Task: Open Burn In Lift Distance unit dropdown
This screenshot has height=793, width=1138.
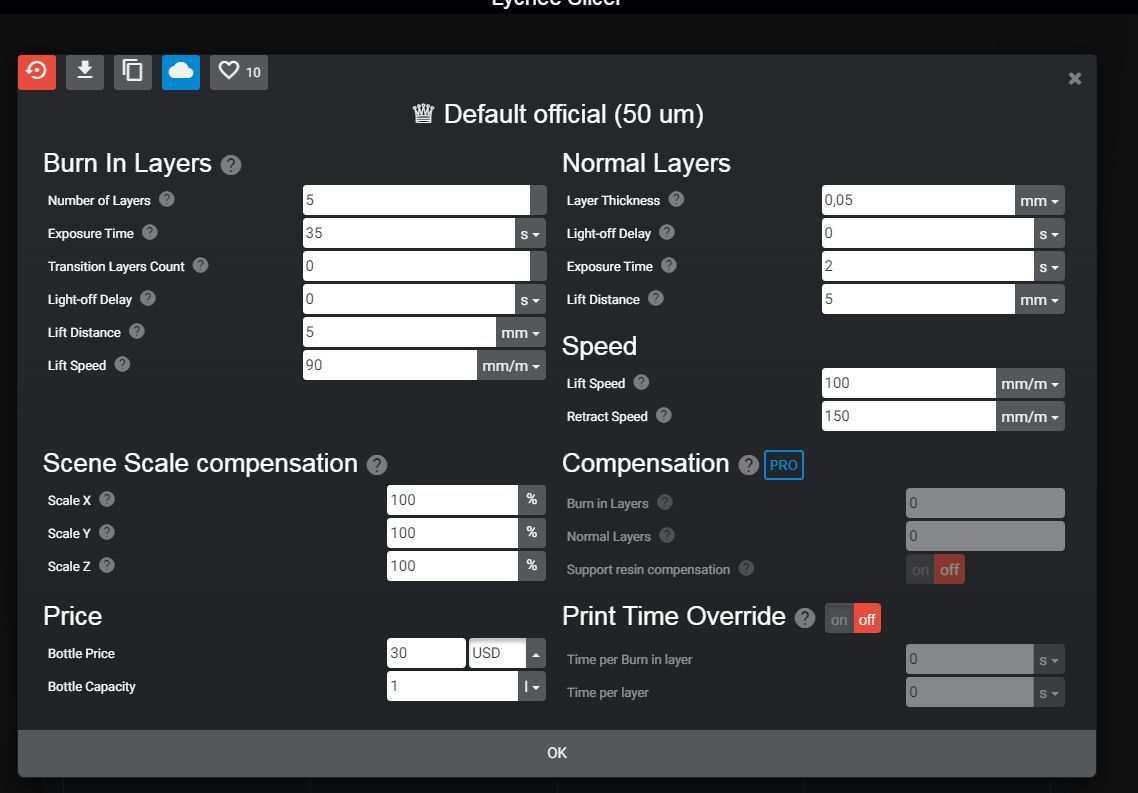Action: click(520, 332)
